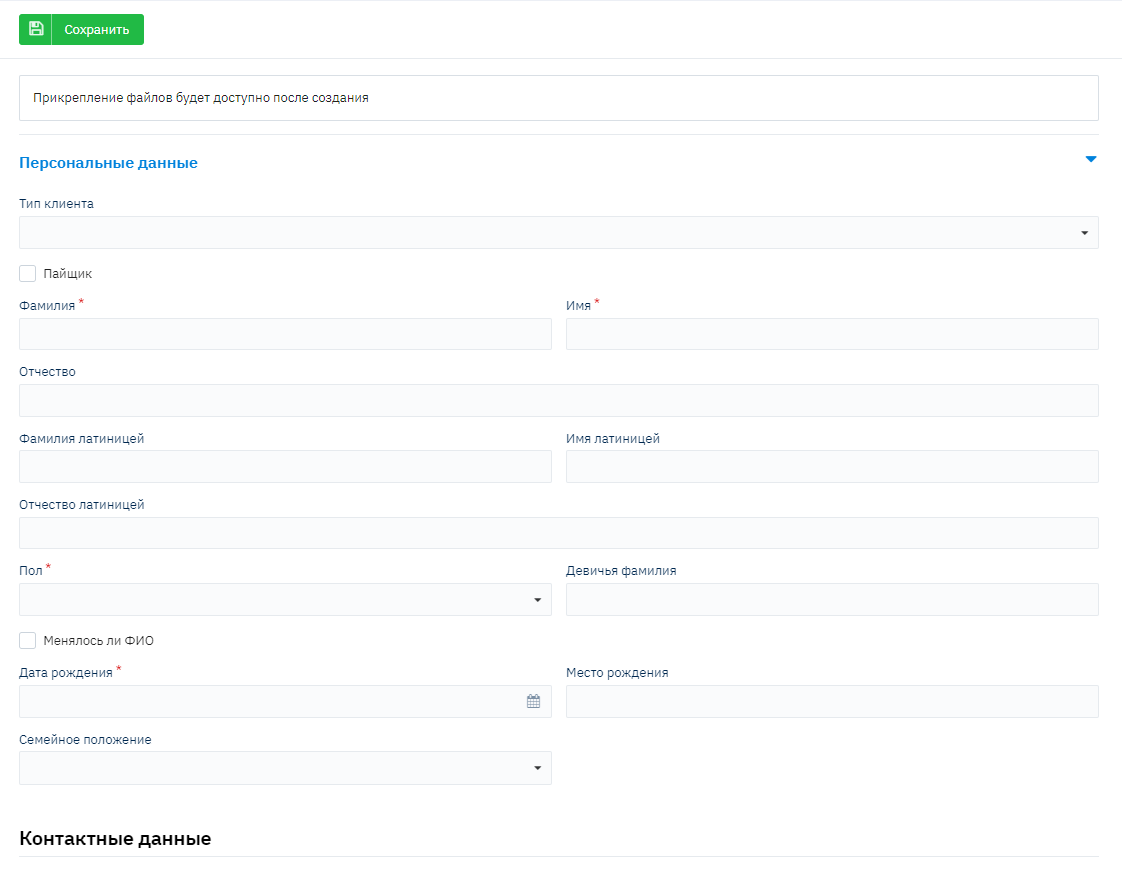
Task: Click the Персональные данные section heading
Action: [x=108, y=163]
